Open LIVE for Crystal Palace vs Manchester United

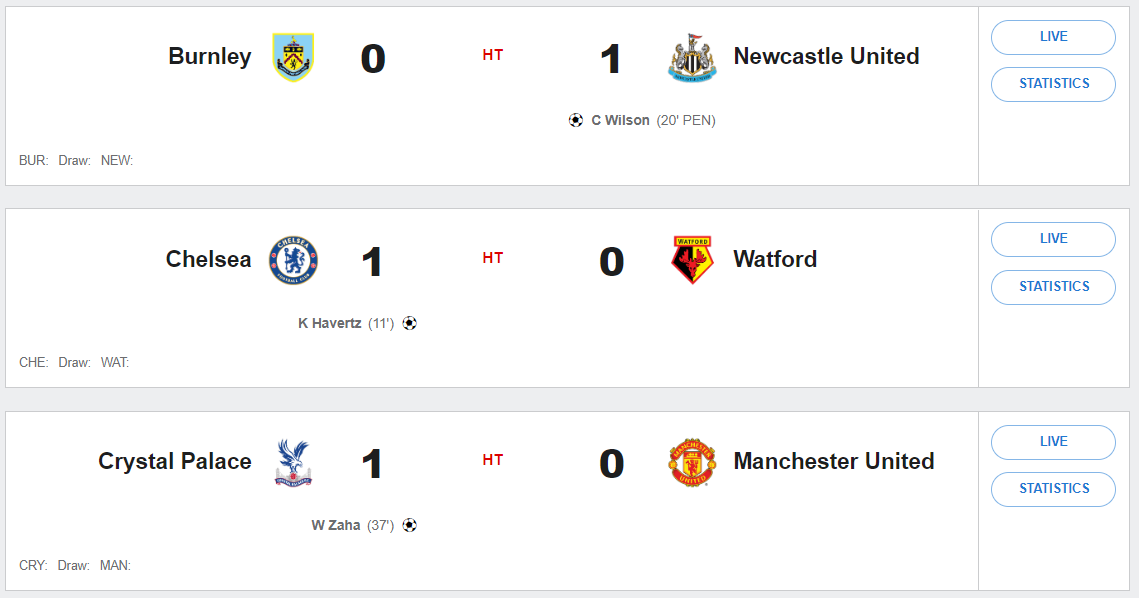point(1053,442)
